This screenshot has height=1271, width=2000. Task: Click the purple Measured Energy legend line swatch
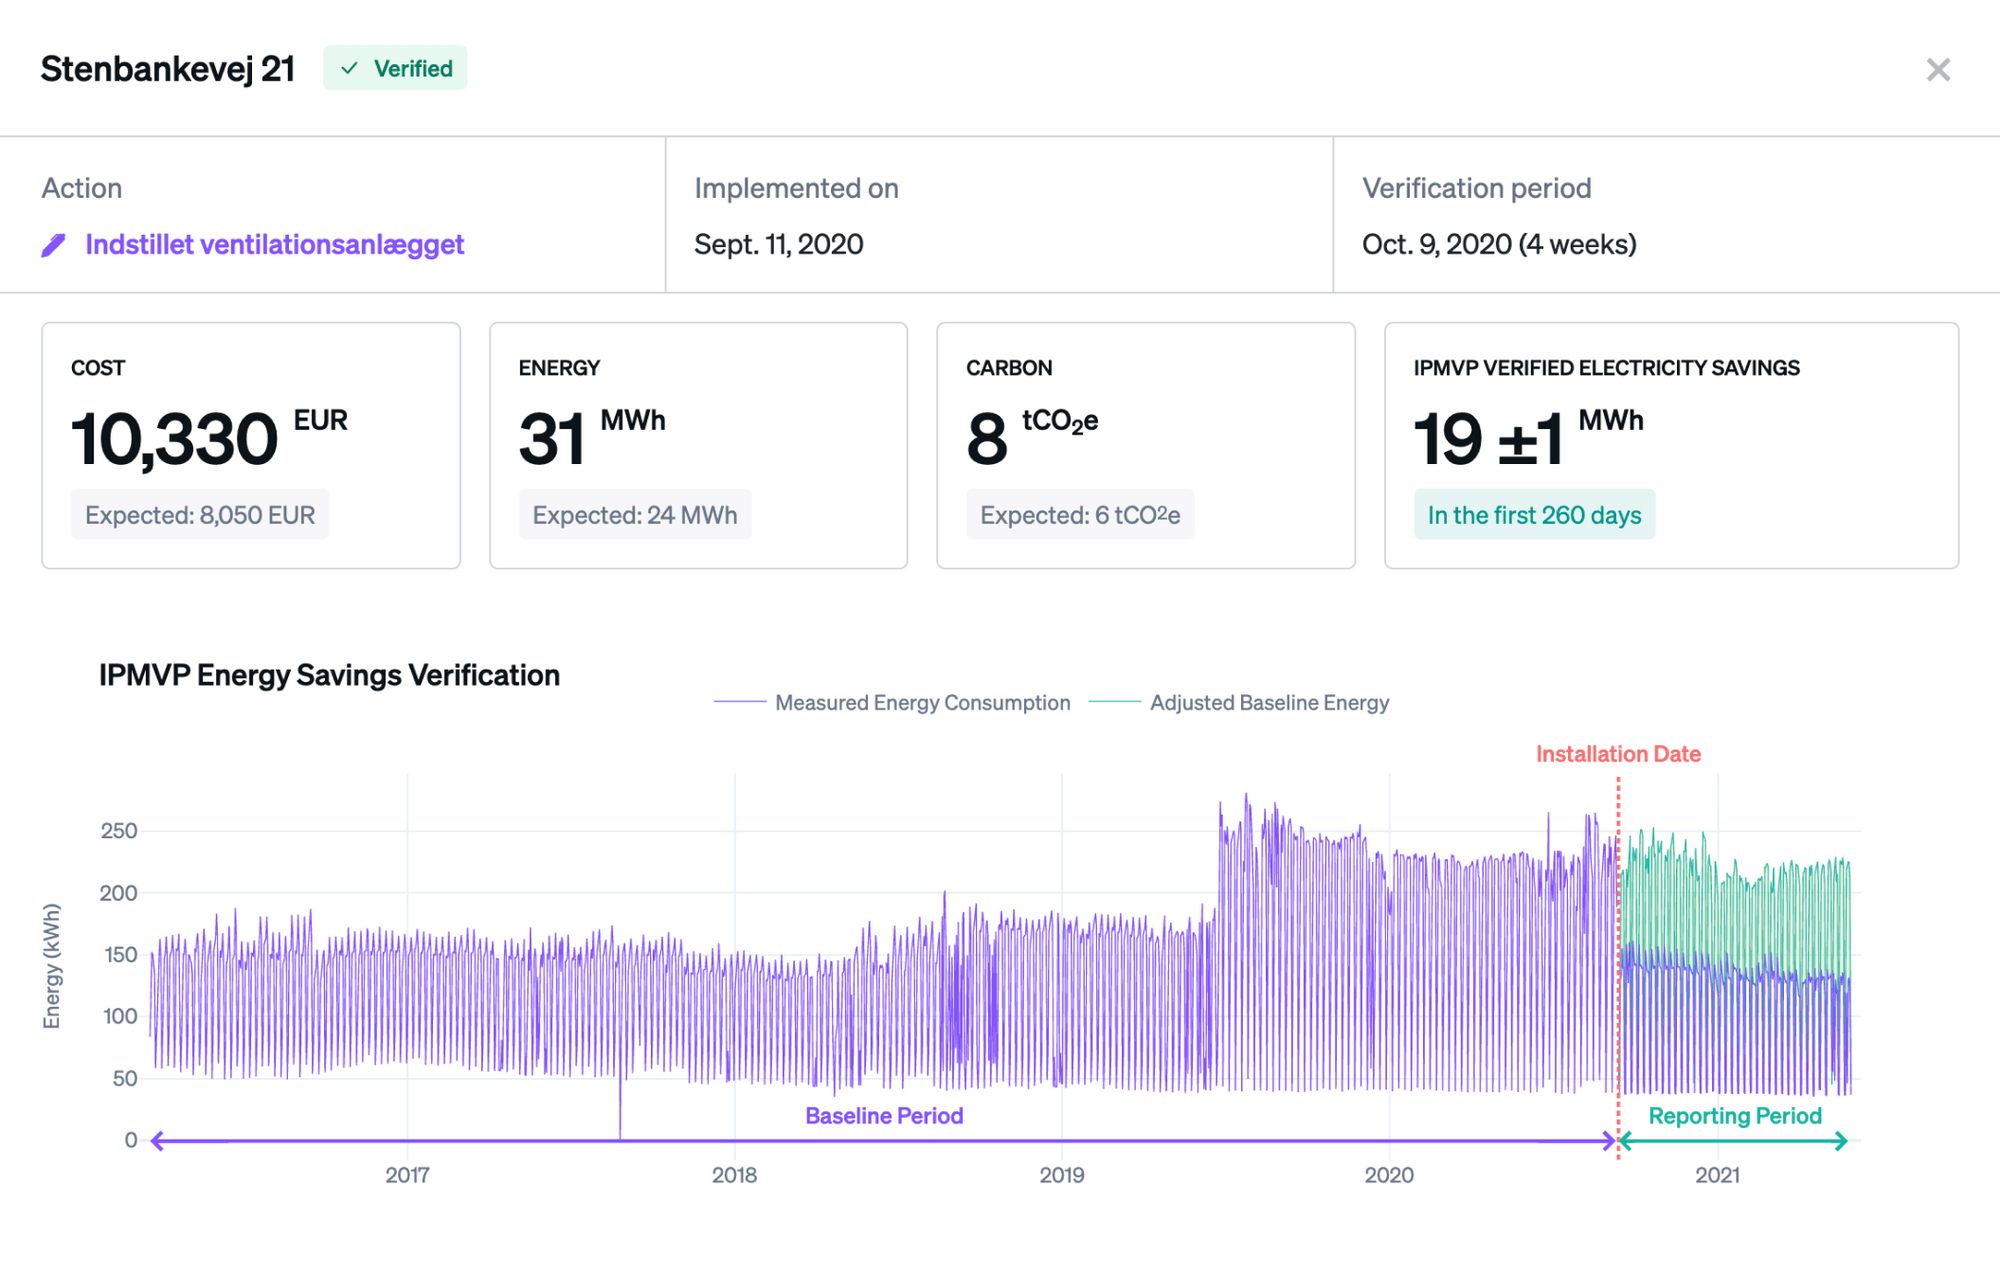(x=740, y=703)
